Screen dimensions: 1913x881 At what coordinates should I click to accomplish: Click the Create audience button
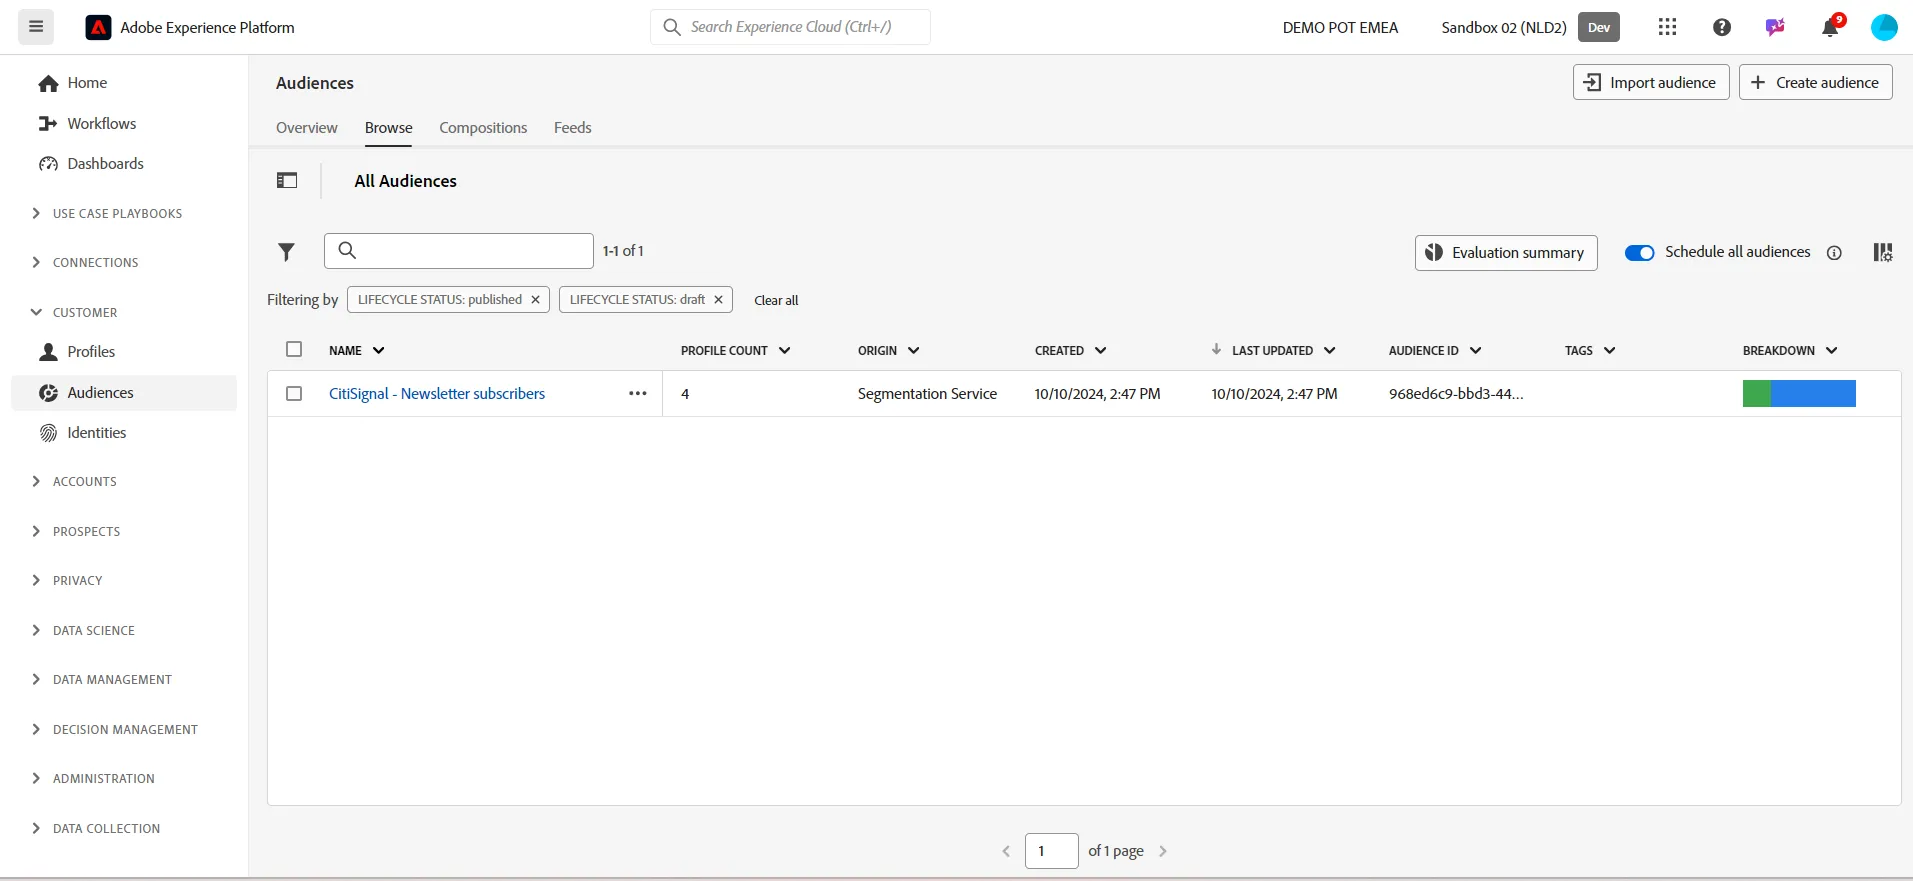pos(1816,82)
